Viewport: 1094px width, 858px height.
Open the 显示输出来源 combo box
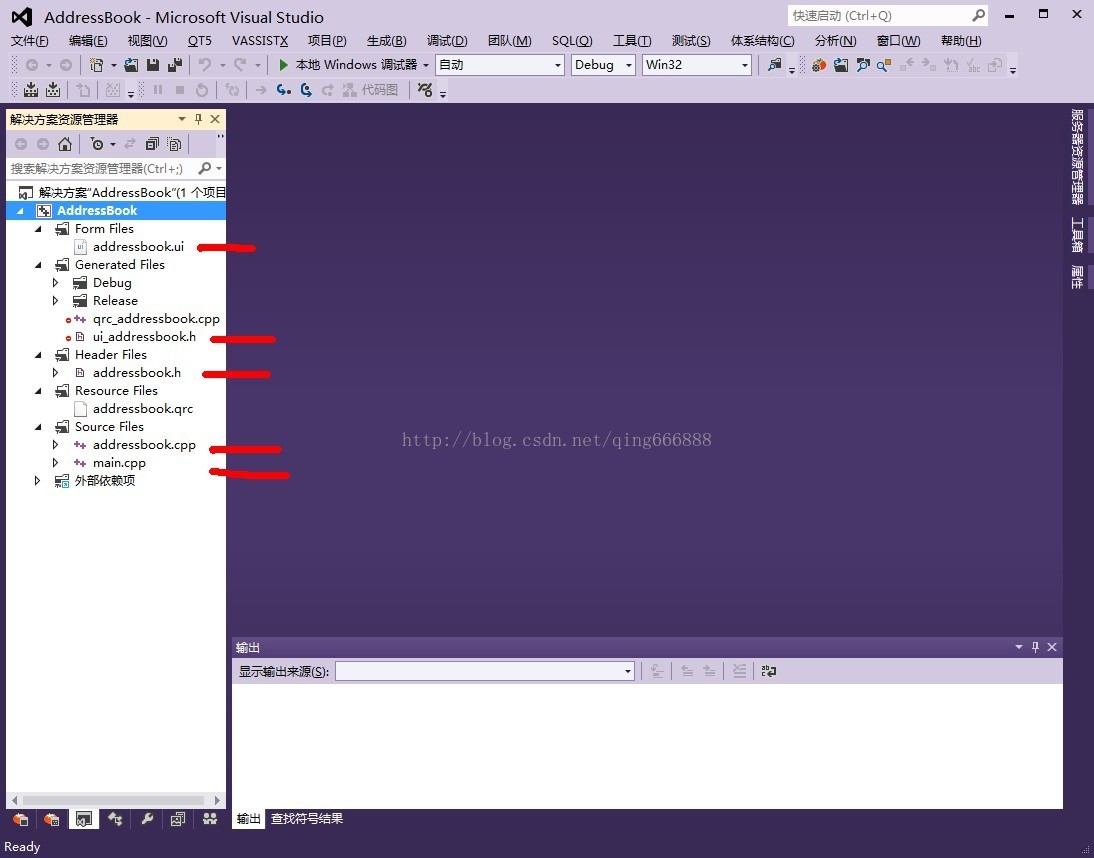point(484,671)
